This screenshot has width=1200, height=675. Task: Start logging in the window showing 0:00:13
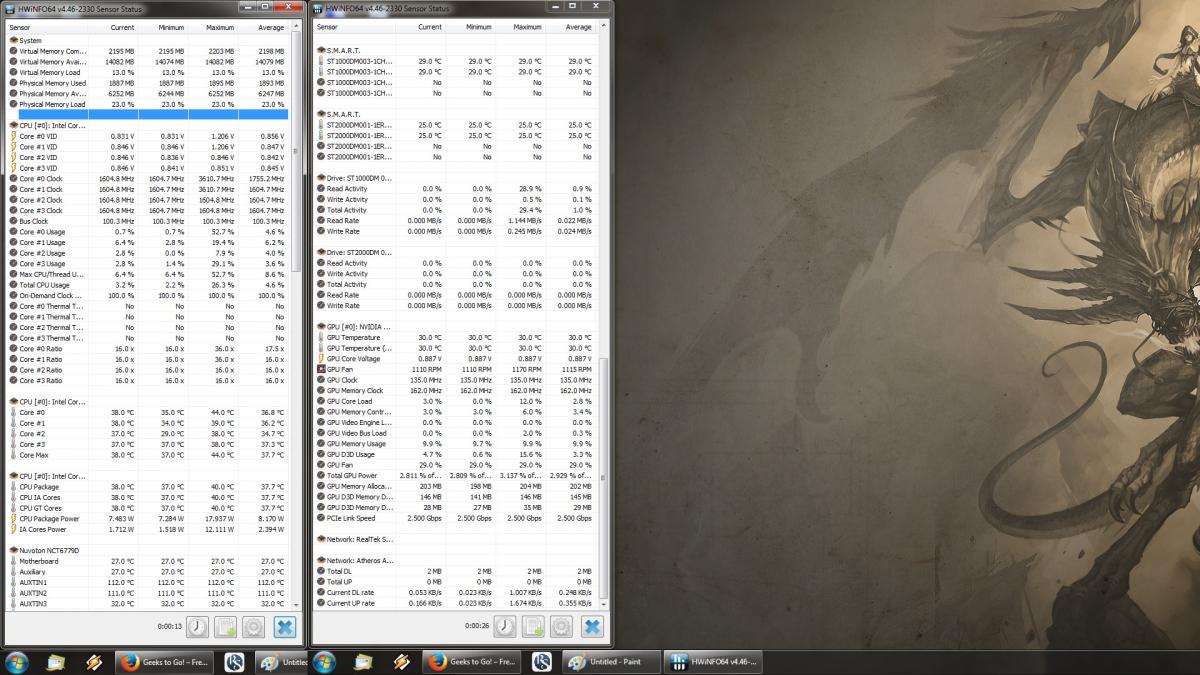227,627
